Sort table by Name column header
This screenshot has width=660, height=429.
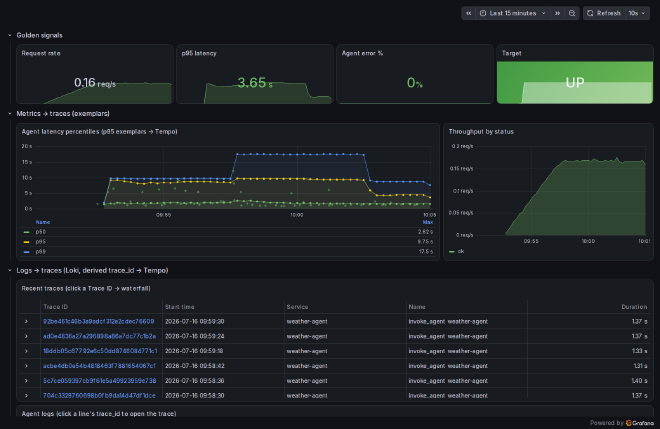pos(417,307)
